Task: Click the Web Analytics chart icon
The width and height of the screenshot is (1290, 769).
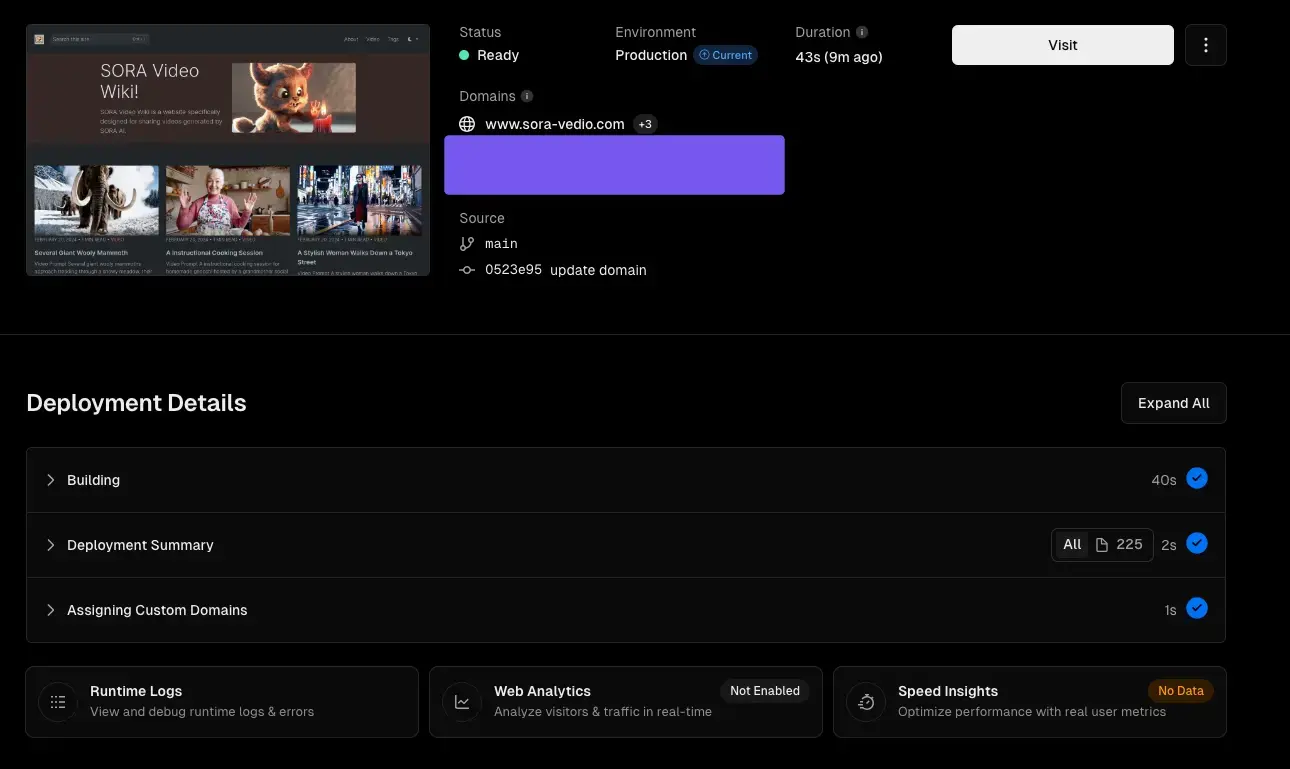Action: point(462,702)
